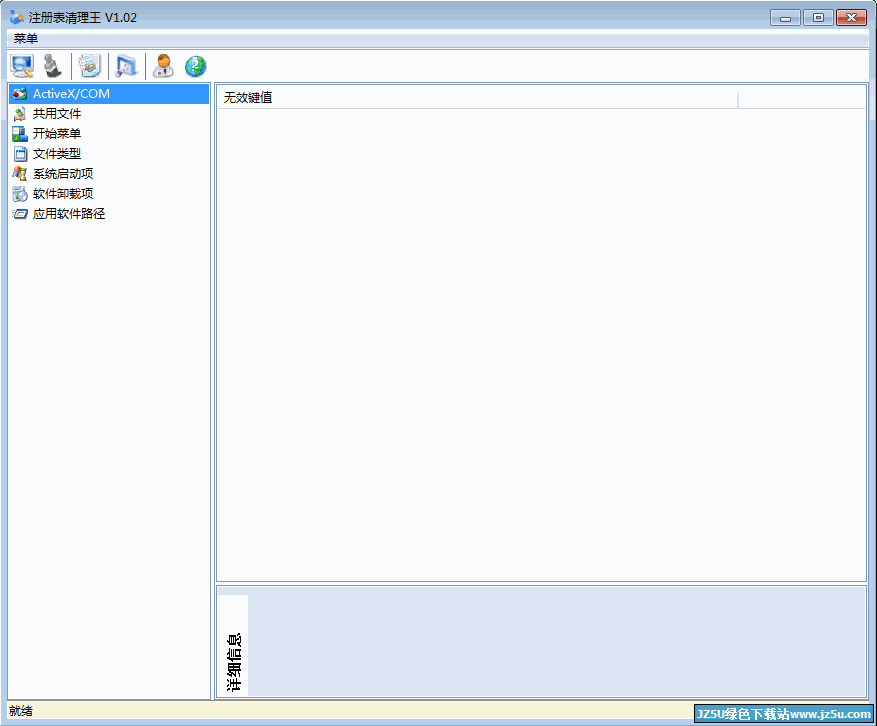Close the 注册表清理王 window
Viewport: 877px width, 726px height.
851,18
